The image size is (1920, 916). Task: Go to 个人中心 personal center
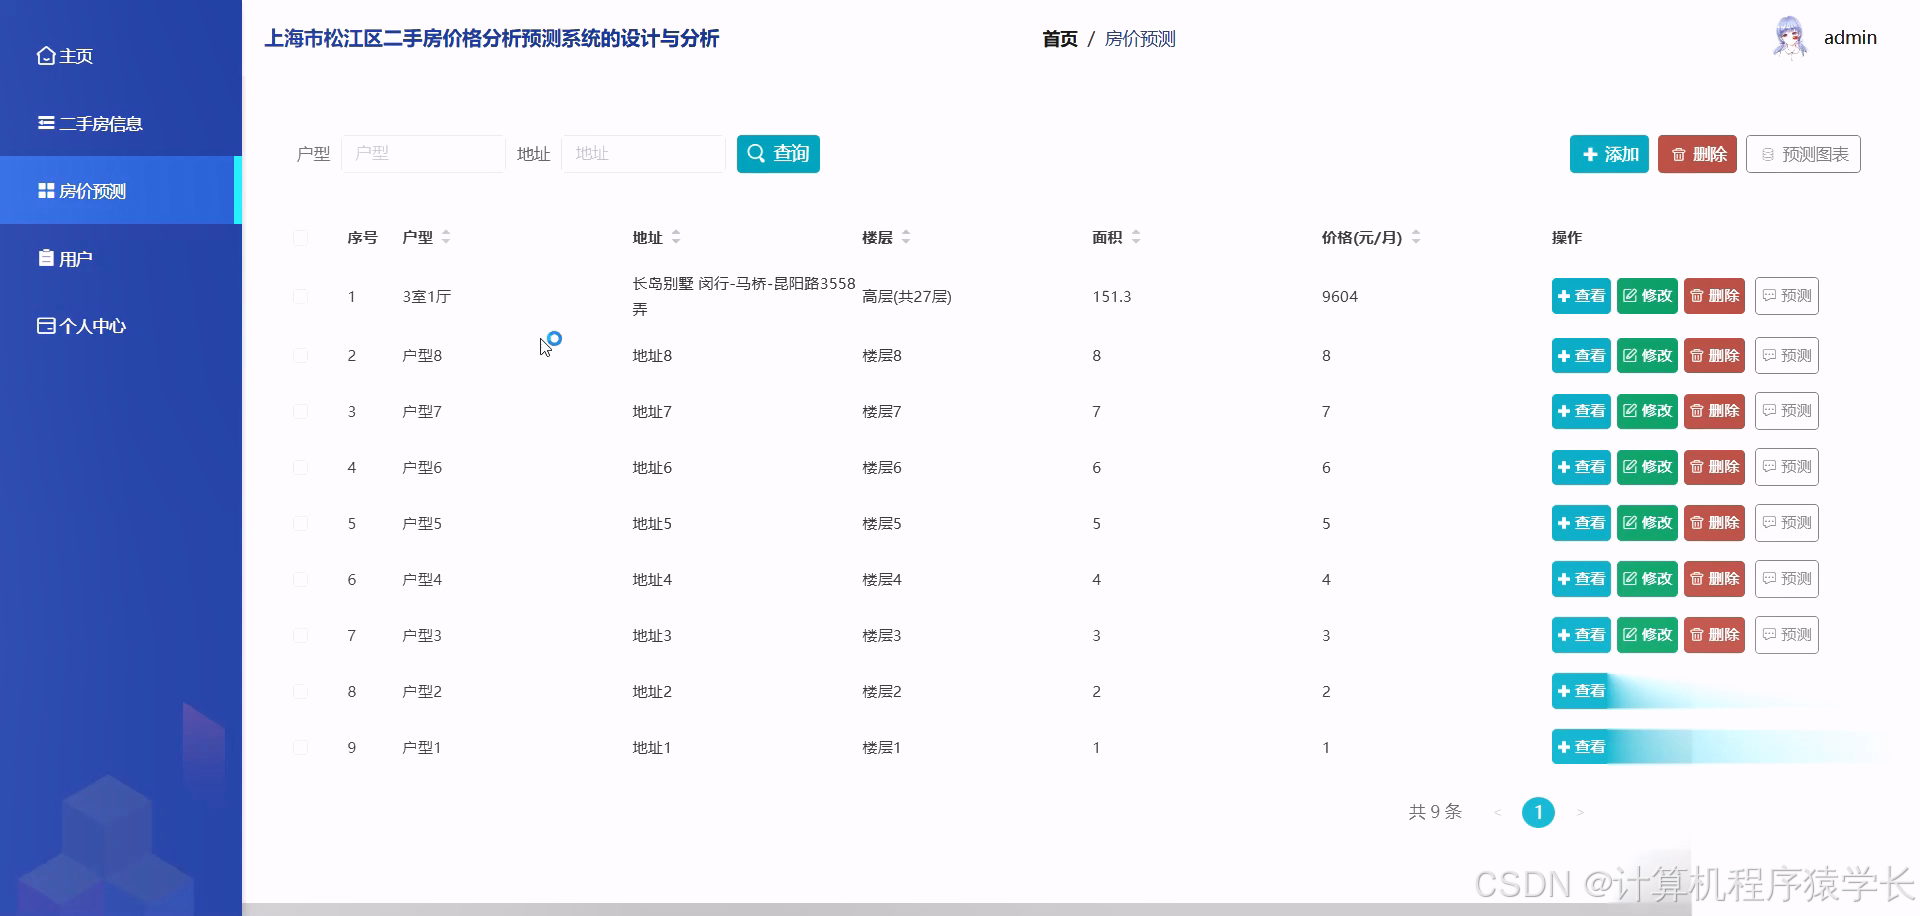click(81, 325)
